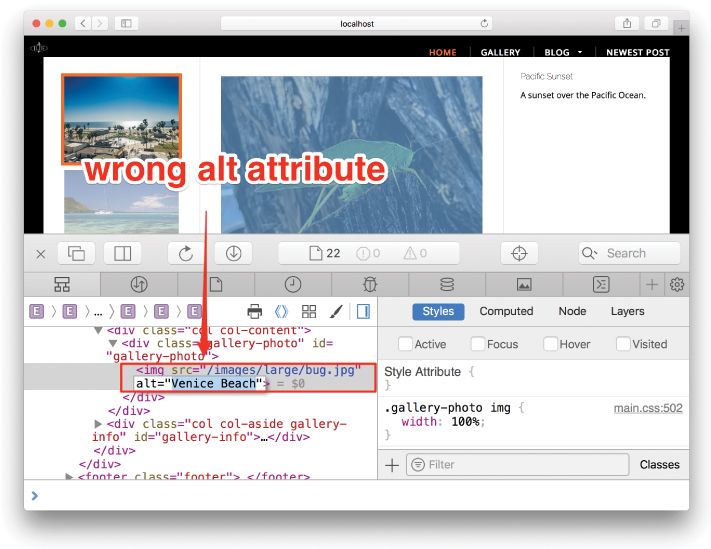Open the Elements tab in Web Inspector
The height and width of the screenshot is (549, 711).
61,285
